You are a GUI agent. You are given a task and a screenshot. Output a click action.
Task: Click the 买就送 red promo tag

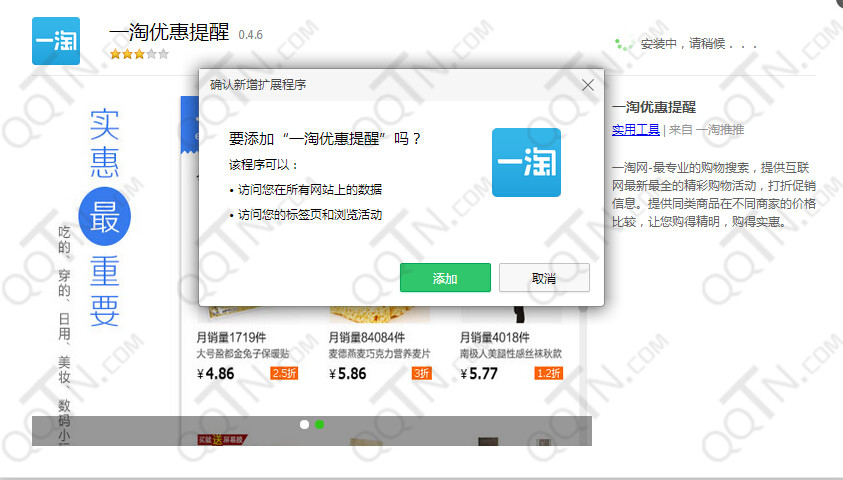pos(223,440)
